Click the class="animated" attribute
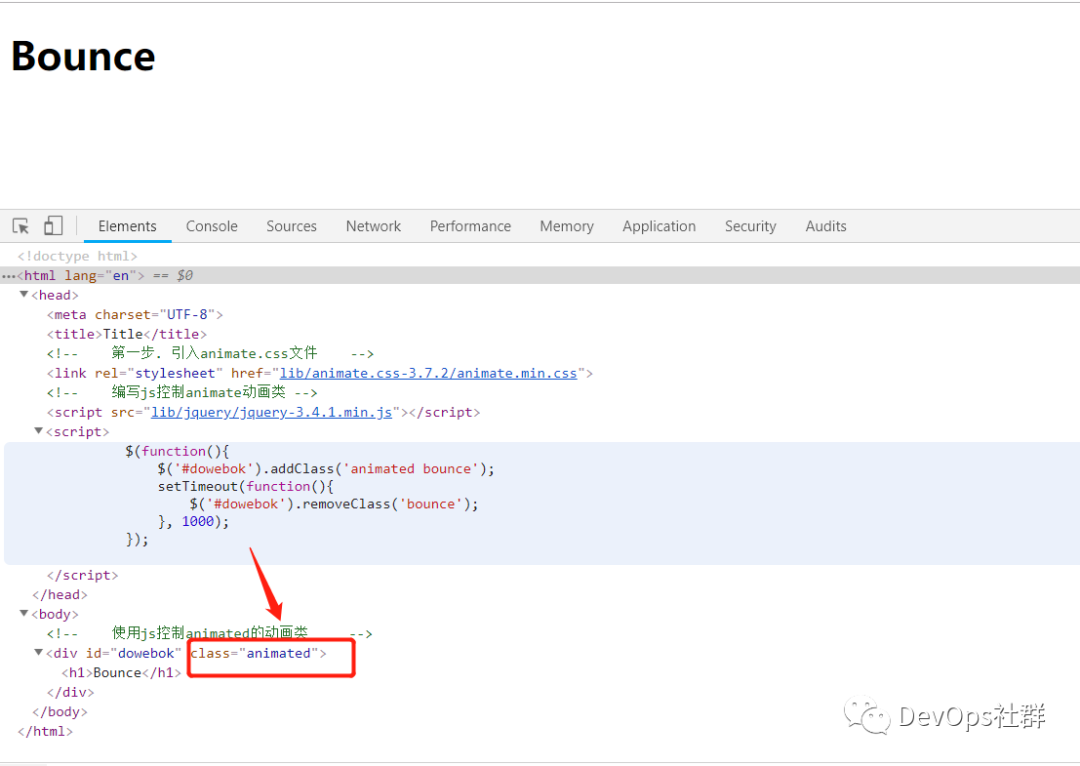Screen dimensions: 1080x766 [255, 653]
